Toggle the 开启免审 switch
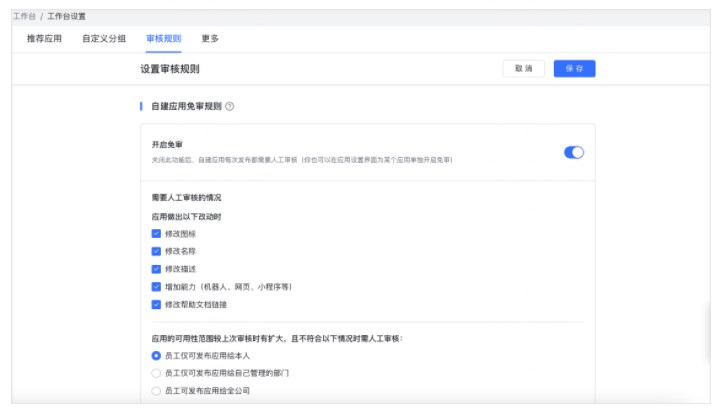Image resolution: width=724 pixels, height=410 pixels. (x=574, y=152)
